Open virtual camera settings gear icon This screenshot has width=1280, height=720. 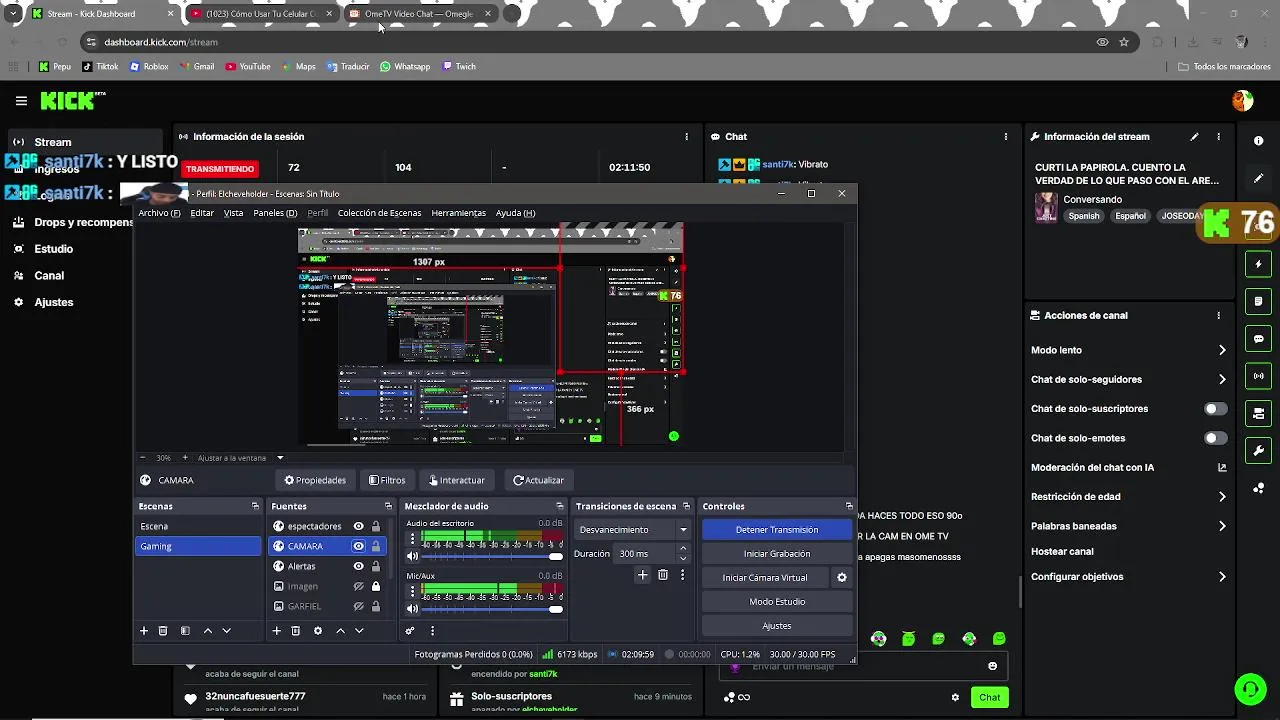pos(842,578)
